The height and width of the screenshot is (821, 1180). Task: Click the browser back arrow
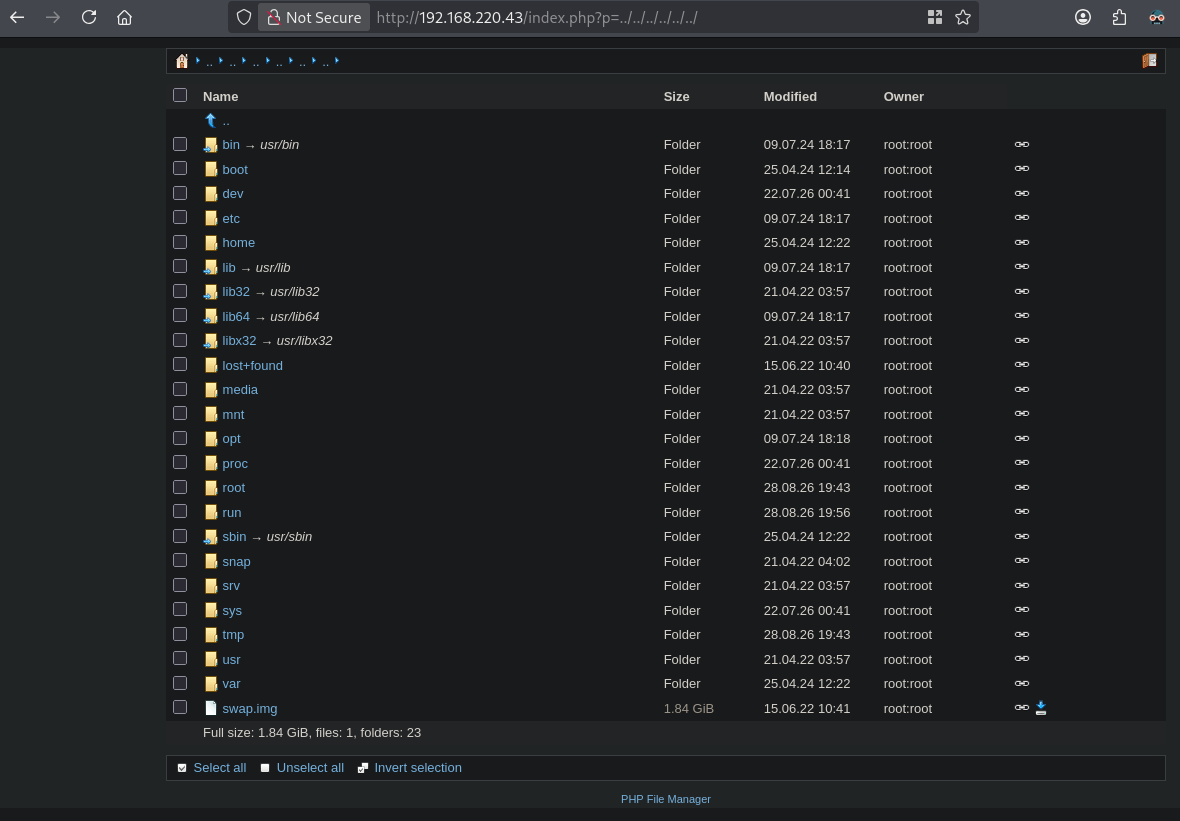[17, 17]
